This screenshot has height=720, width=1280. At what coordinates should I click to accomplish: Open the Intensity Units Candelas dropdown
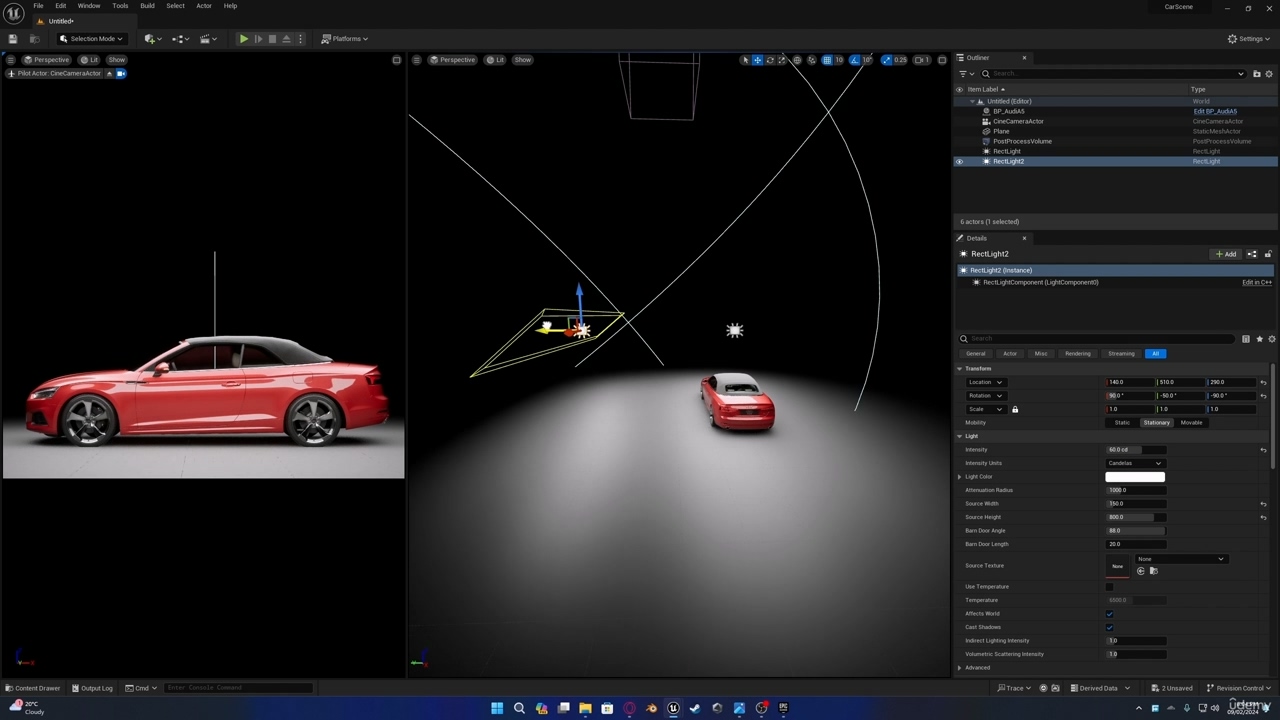[1135, 463]
